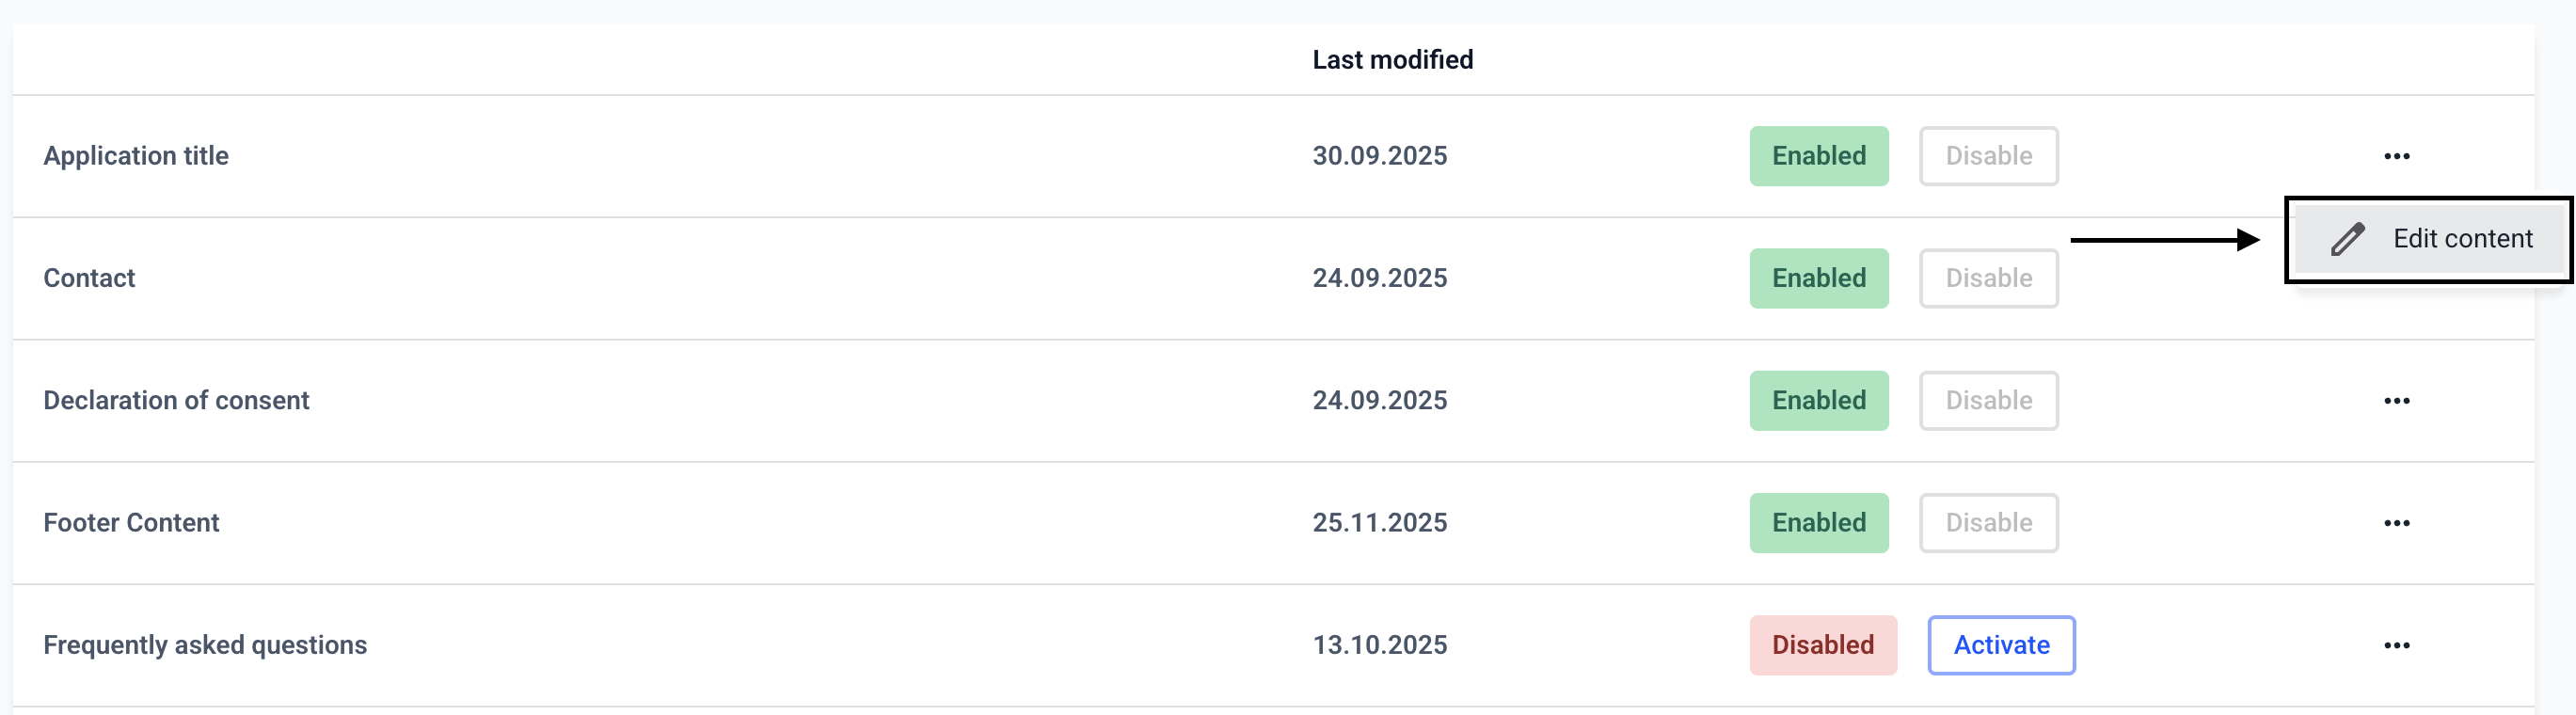This screenshot has height=715, width=2576.
Task: Click the Enabled badge for Application title
Action: tap(1818, 156)
